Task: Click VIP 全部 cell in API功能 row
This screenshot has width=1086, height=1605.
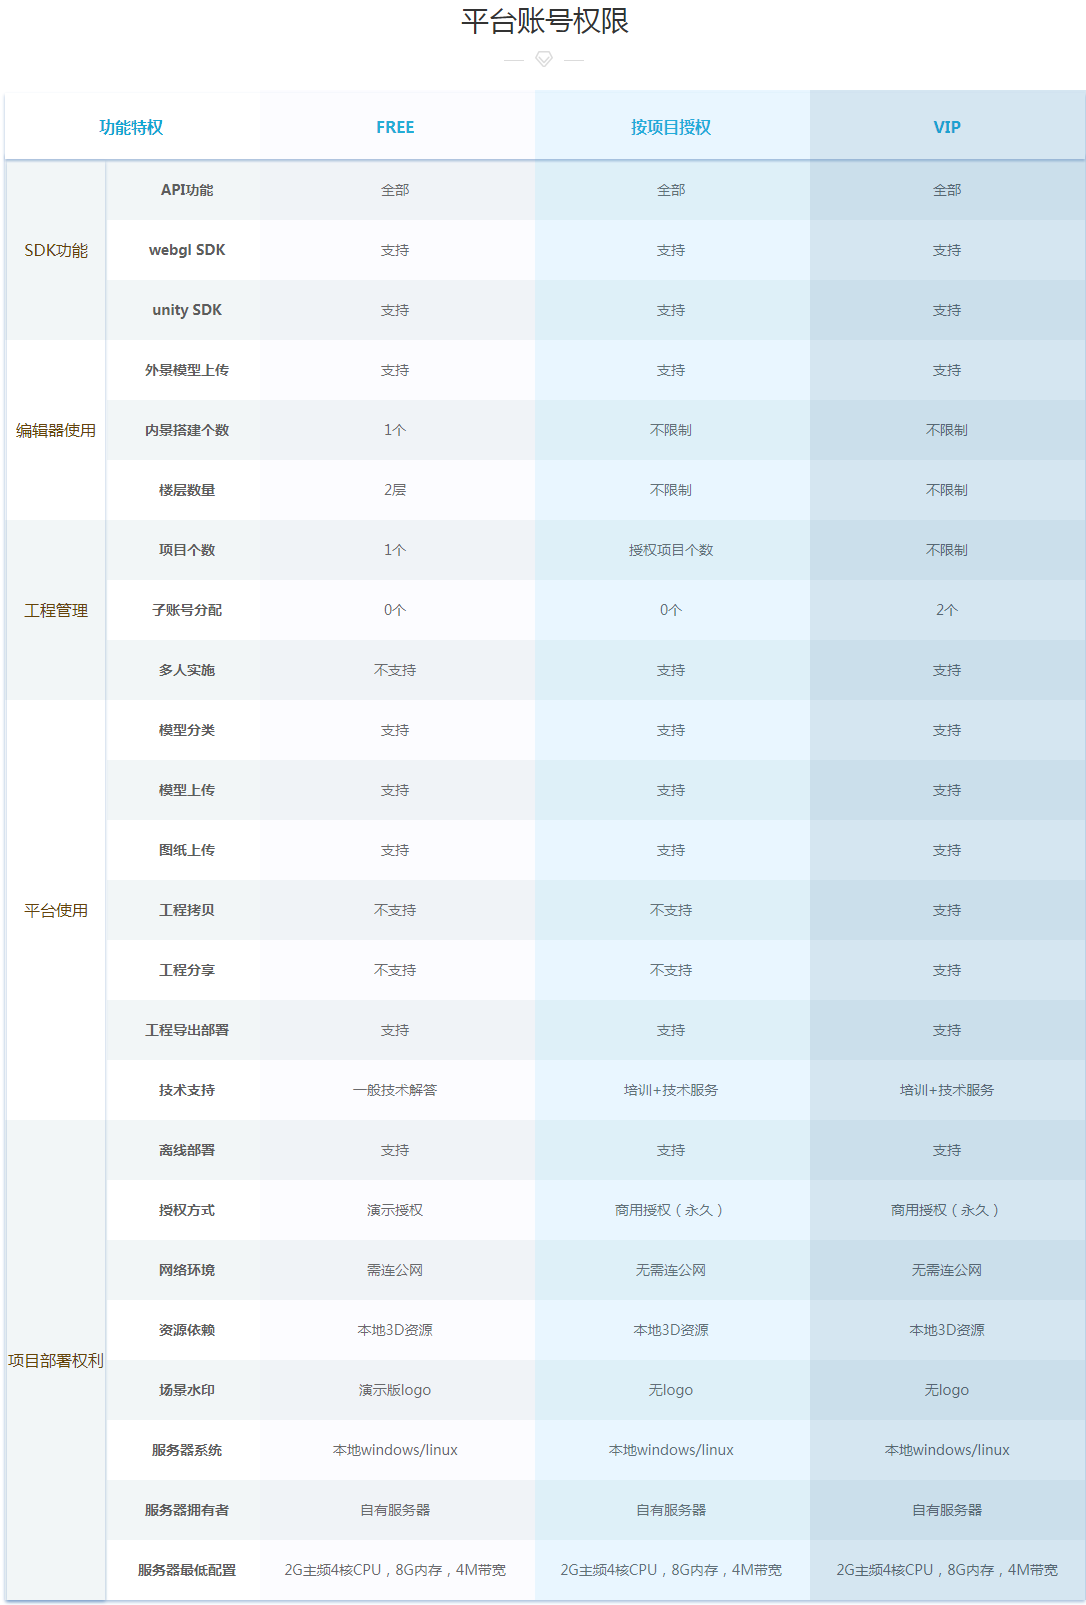Action: 947,190
